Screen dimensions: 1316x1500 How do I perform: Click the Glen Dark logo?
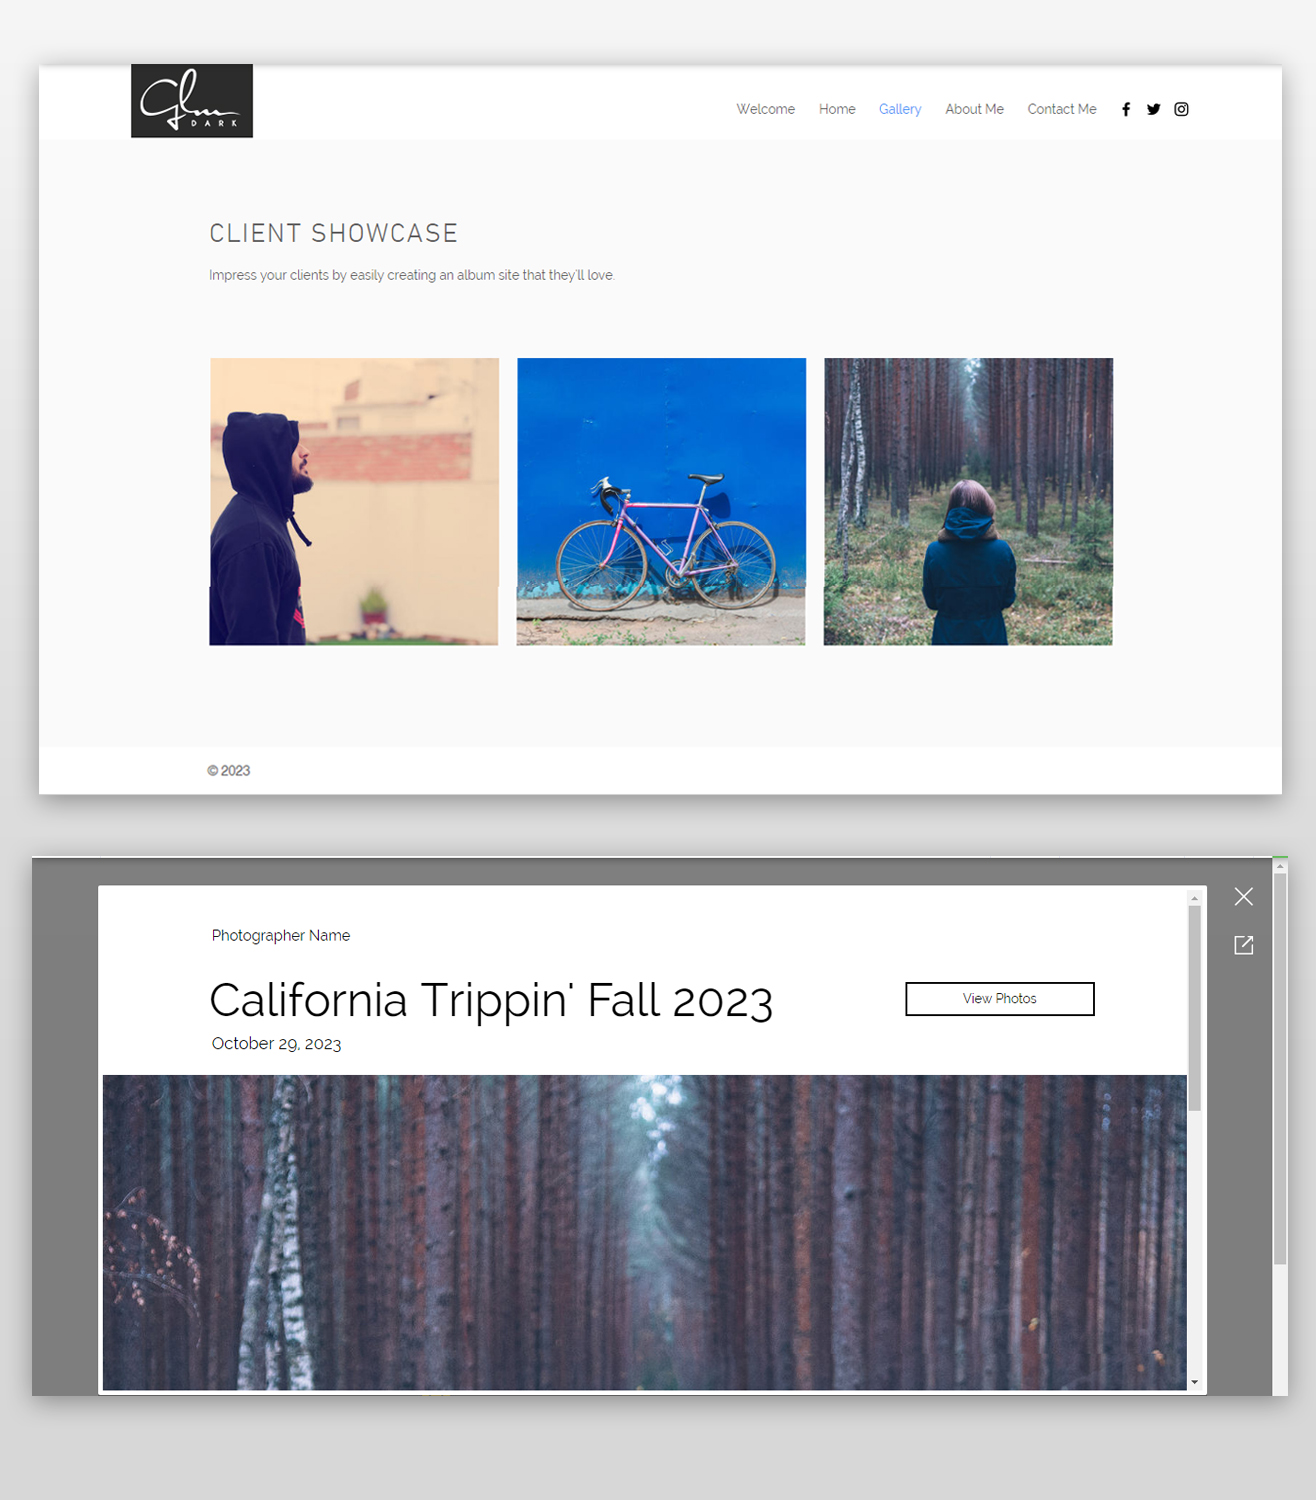192,101
